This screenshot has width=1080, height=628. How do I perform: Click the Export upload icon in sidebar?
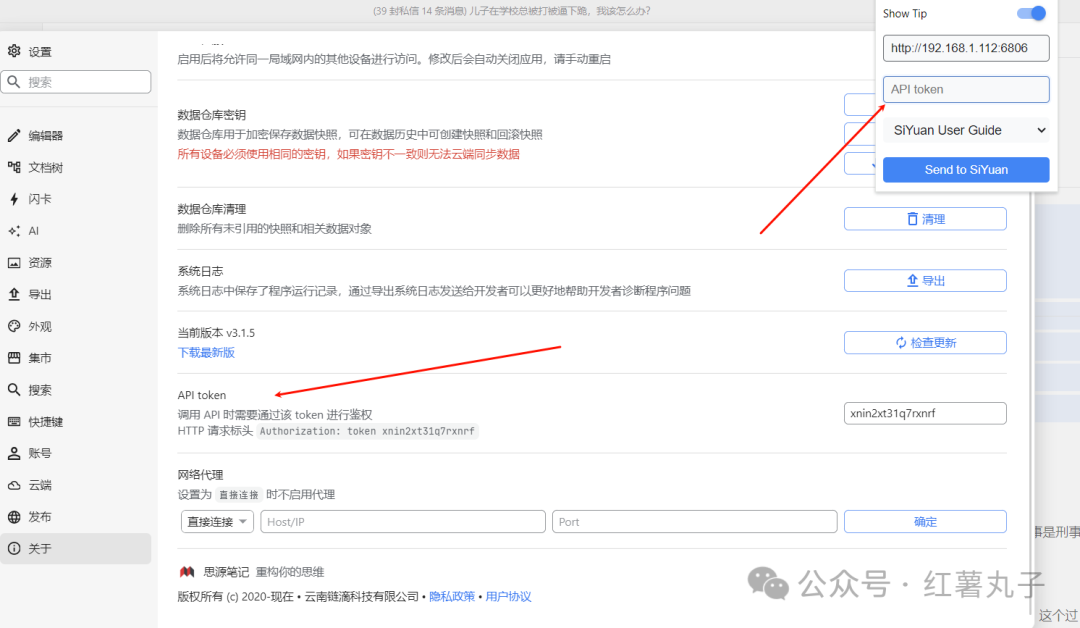coord(14,294)
